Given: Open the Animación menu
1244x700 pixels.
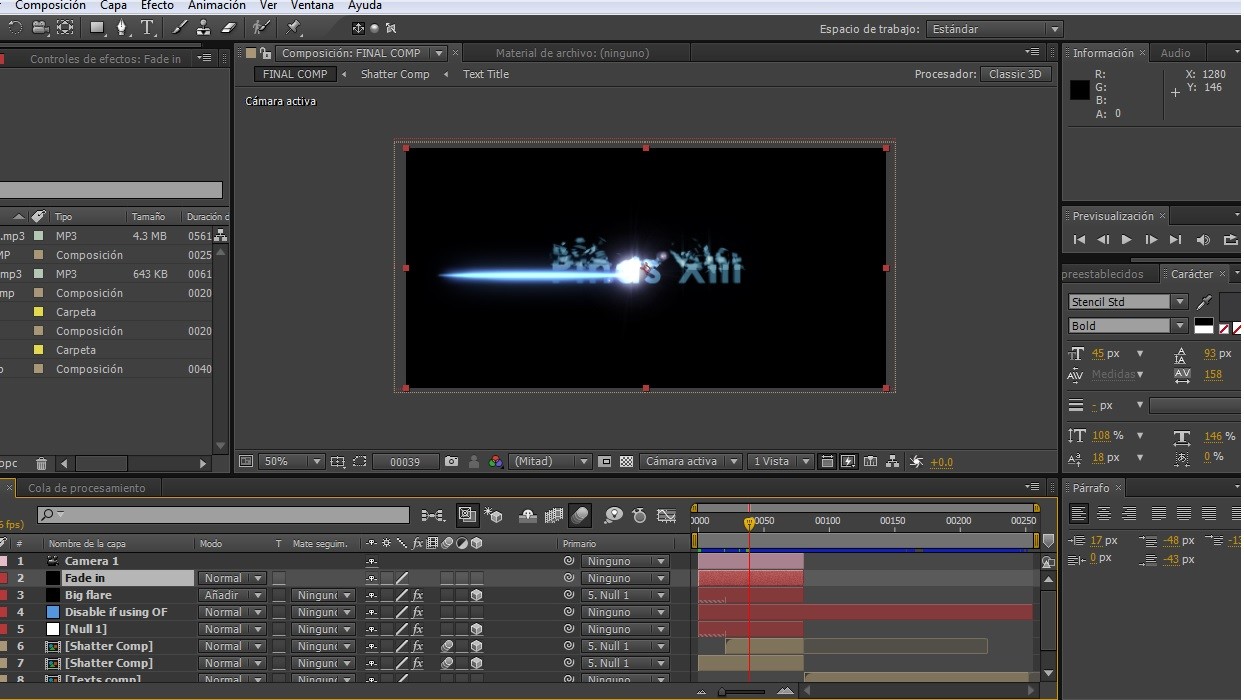Looking at the screenshot, I should 216,5.
